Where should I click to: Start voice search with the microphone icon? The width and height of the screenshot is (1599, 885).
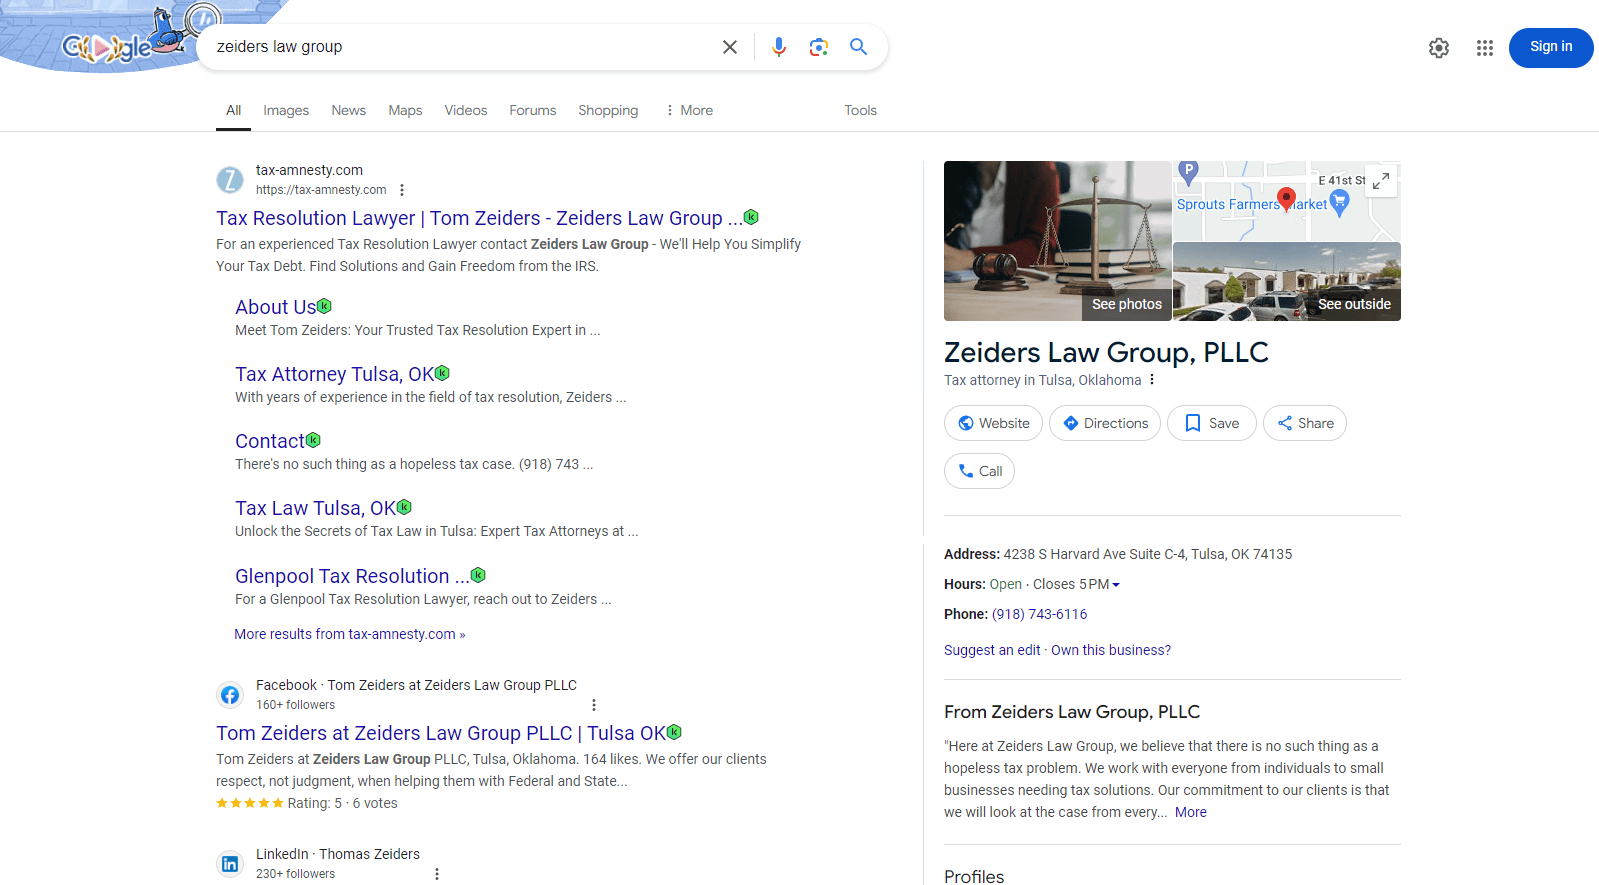[779, 47]
